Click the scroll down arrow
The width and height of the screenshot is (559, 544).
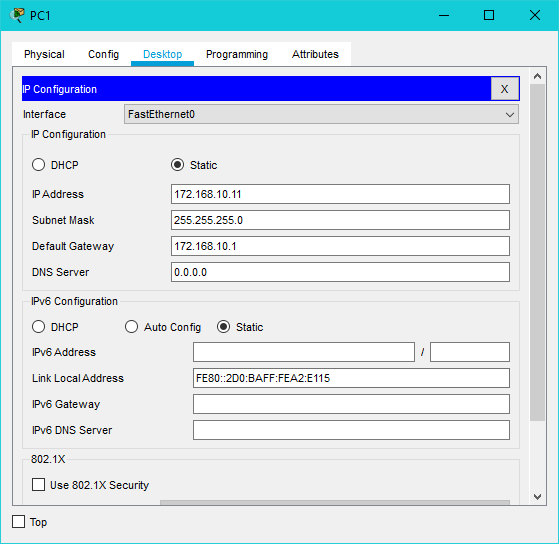coord(538,497)
